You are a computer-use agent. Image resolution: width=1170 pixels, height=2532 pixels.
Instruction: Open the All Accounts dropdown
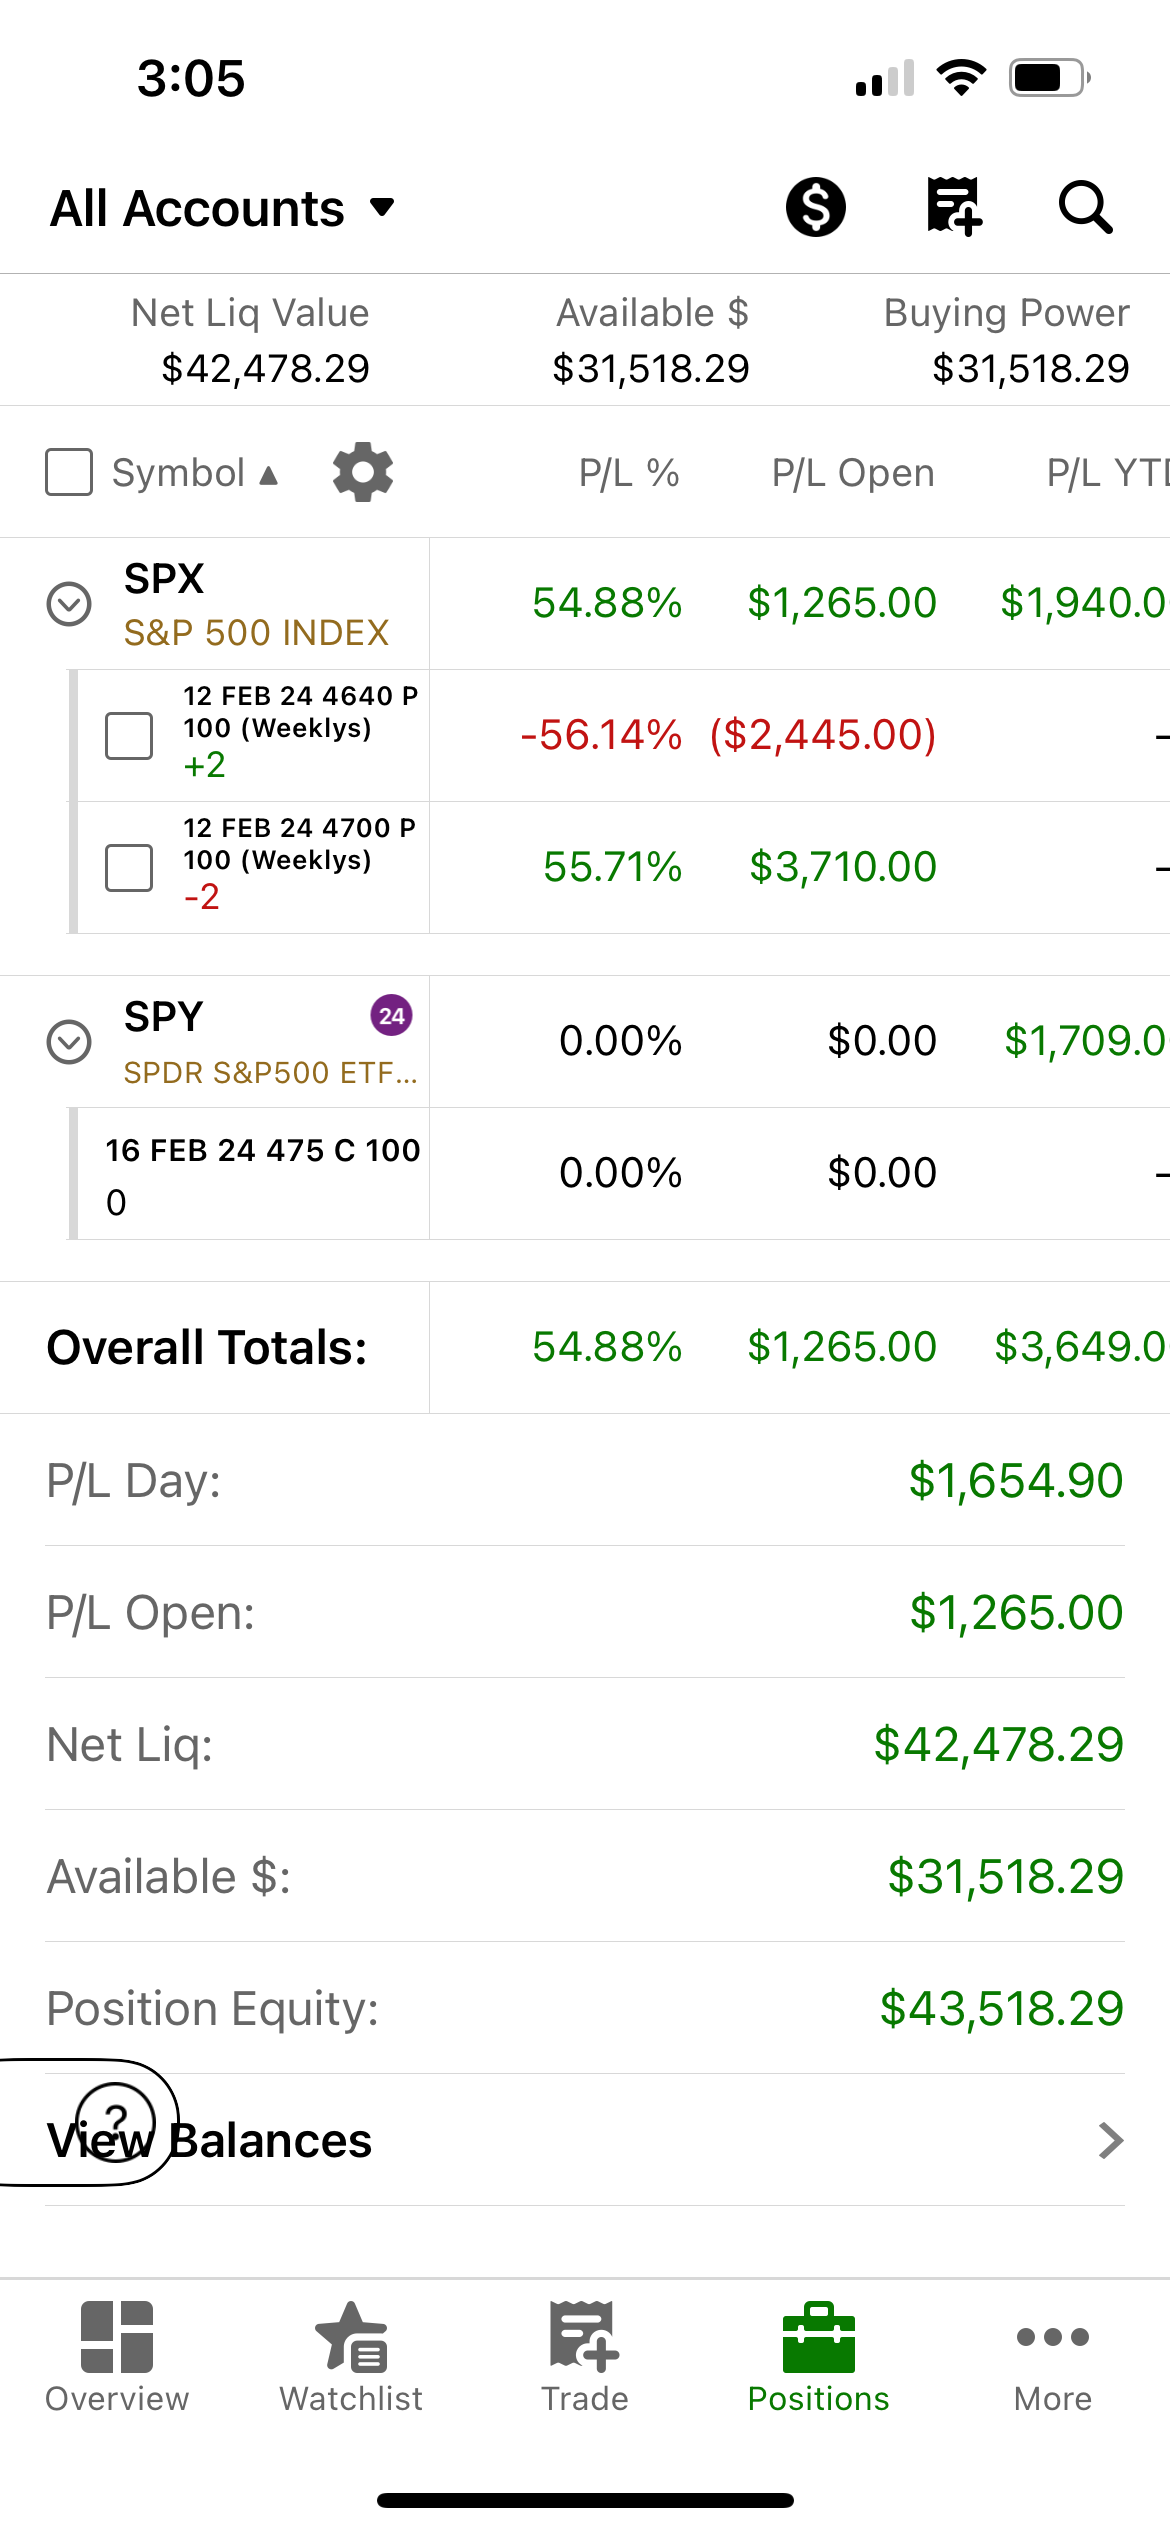(x=222, y=208)
